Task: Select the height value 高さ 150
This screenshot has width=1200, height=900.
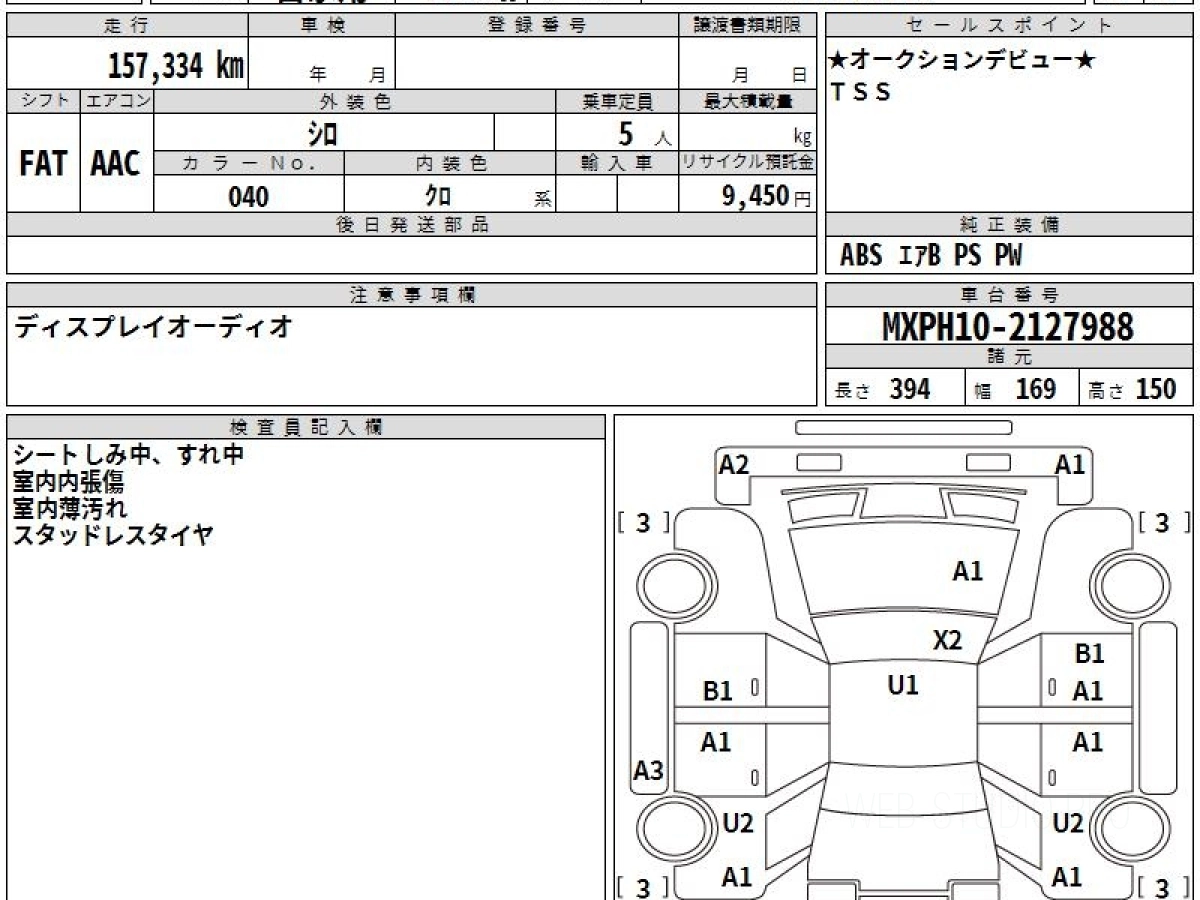Action: click(x=1133, y=389)
